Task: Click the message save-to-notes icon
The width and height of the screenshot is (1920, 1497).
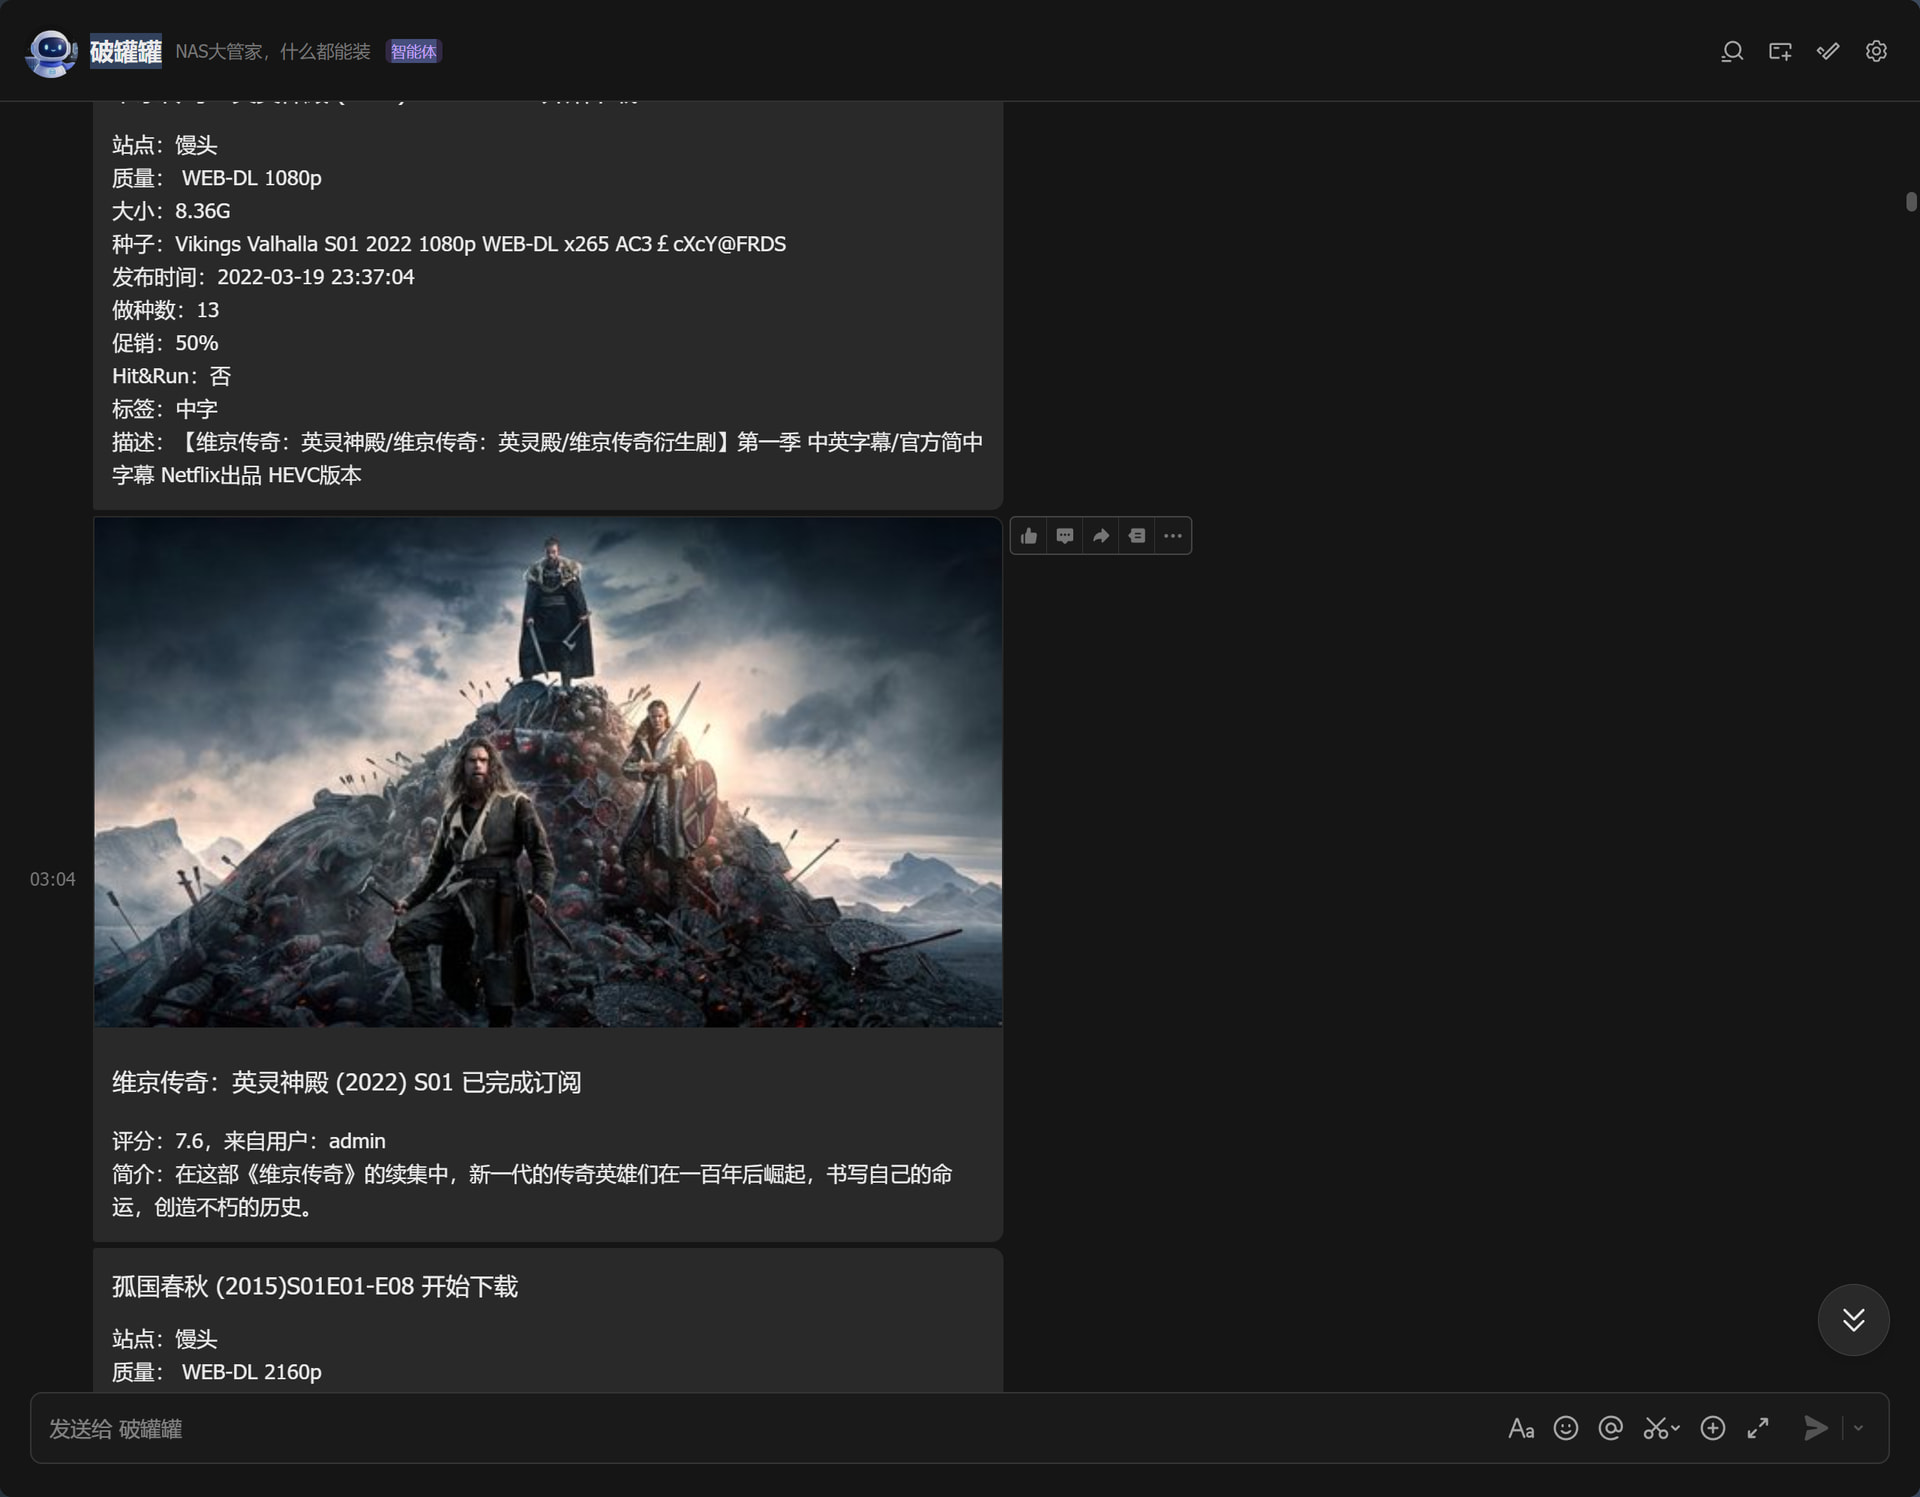Action: [x=1137, y=536]
